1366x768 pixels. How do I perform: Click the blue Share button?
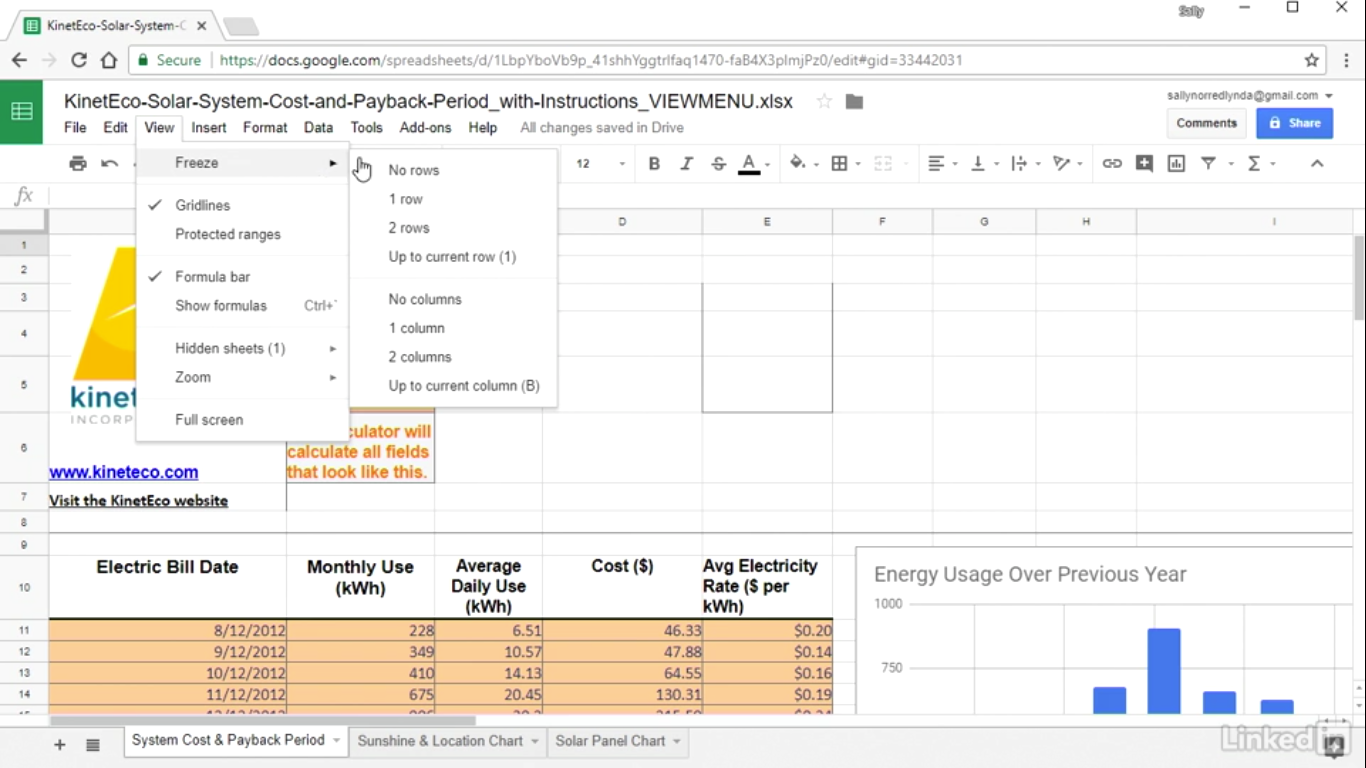coord(1294,123)
